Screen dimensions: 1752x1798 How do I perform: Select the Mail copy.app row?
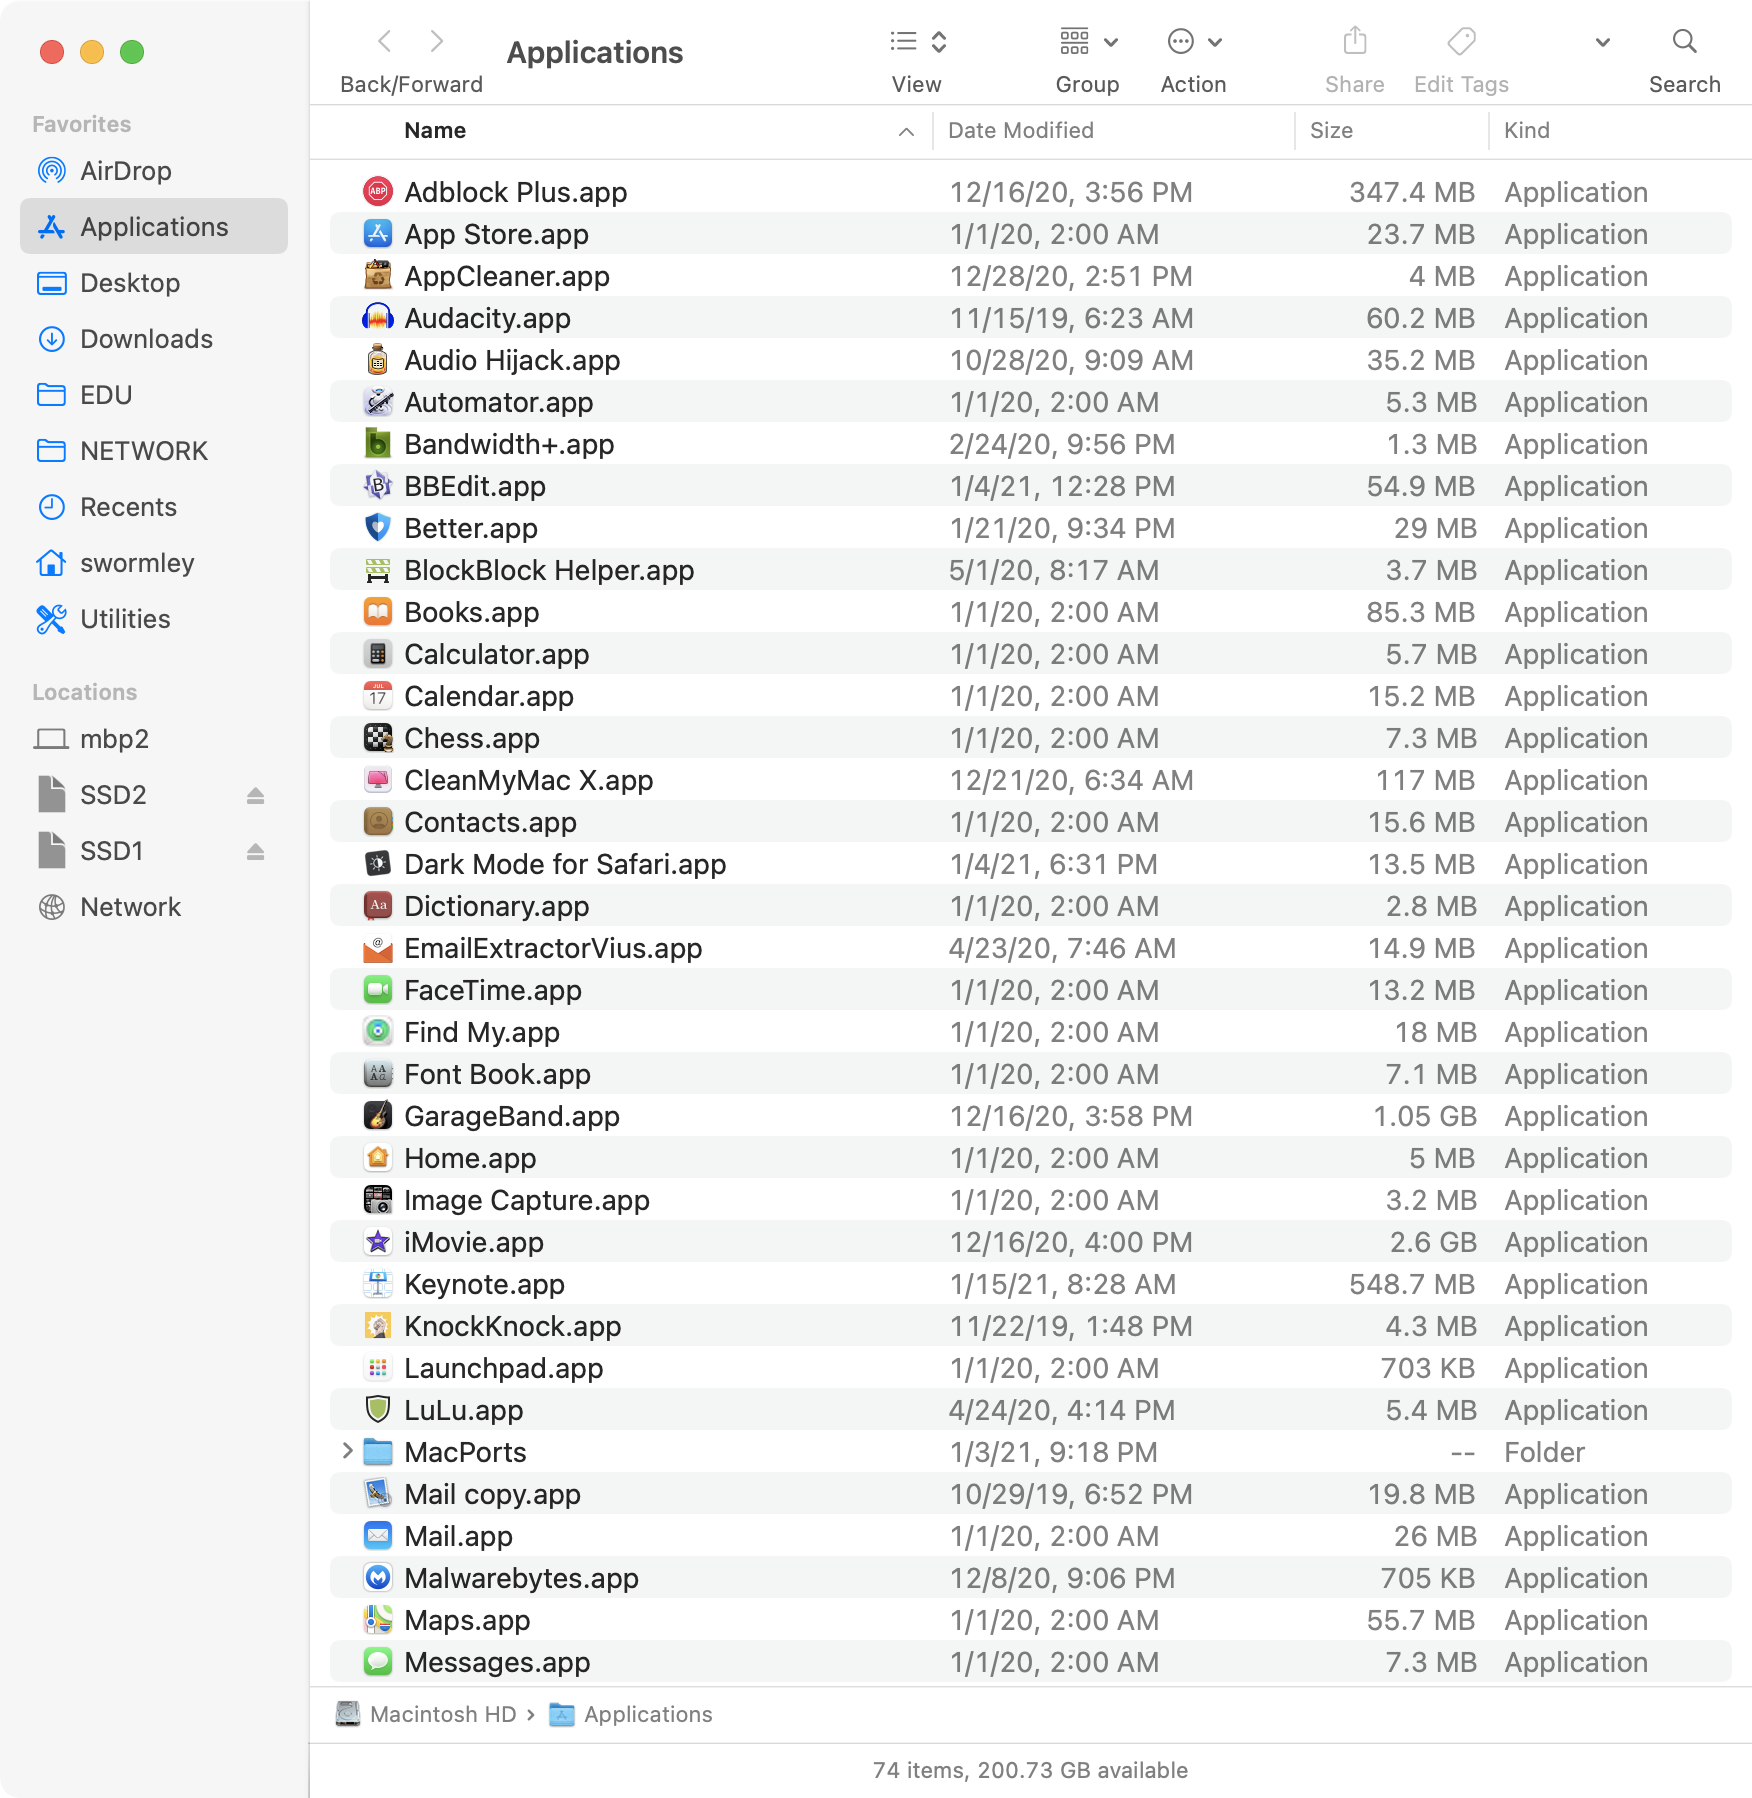coord(1031,1493)
